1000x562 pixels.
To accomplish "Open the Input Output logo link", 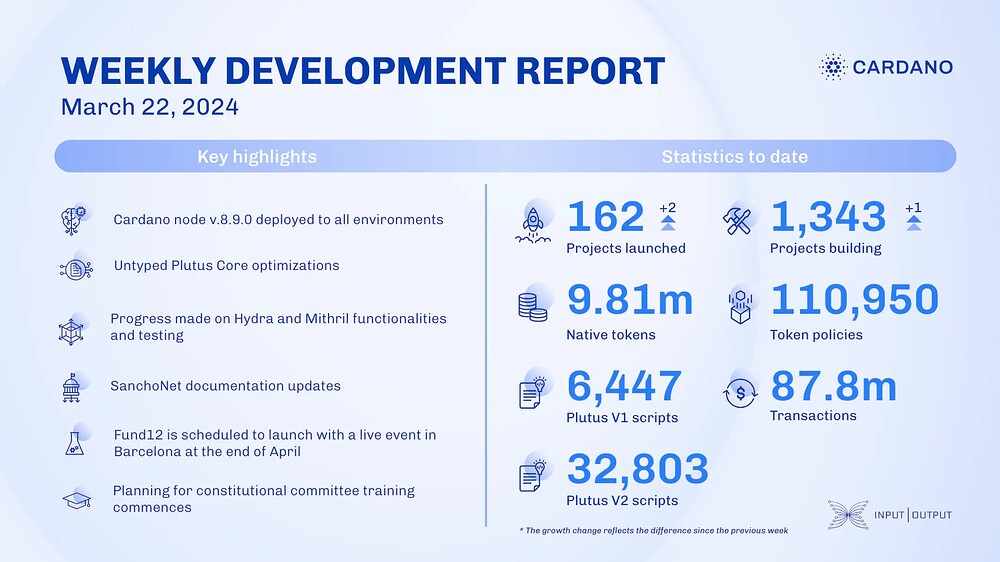I will pos(890,515).
